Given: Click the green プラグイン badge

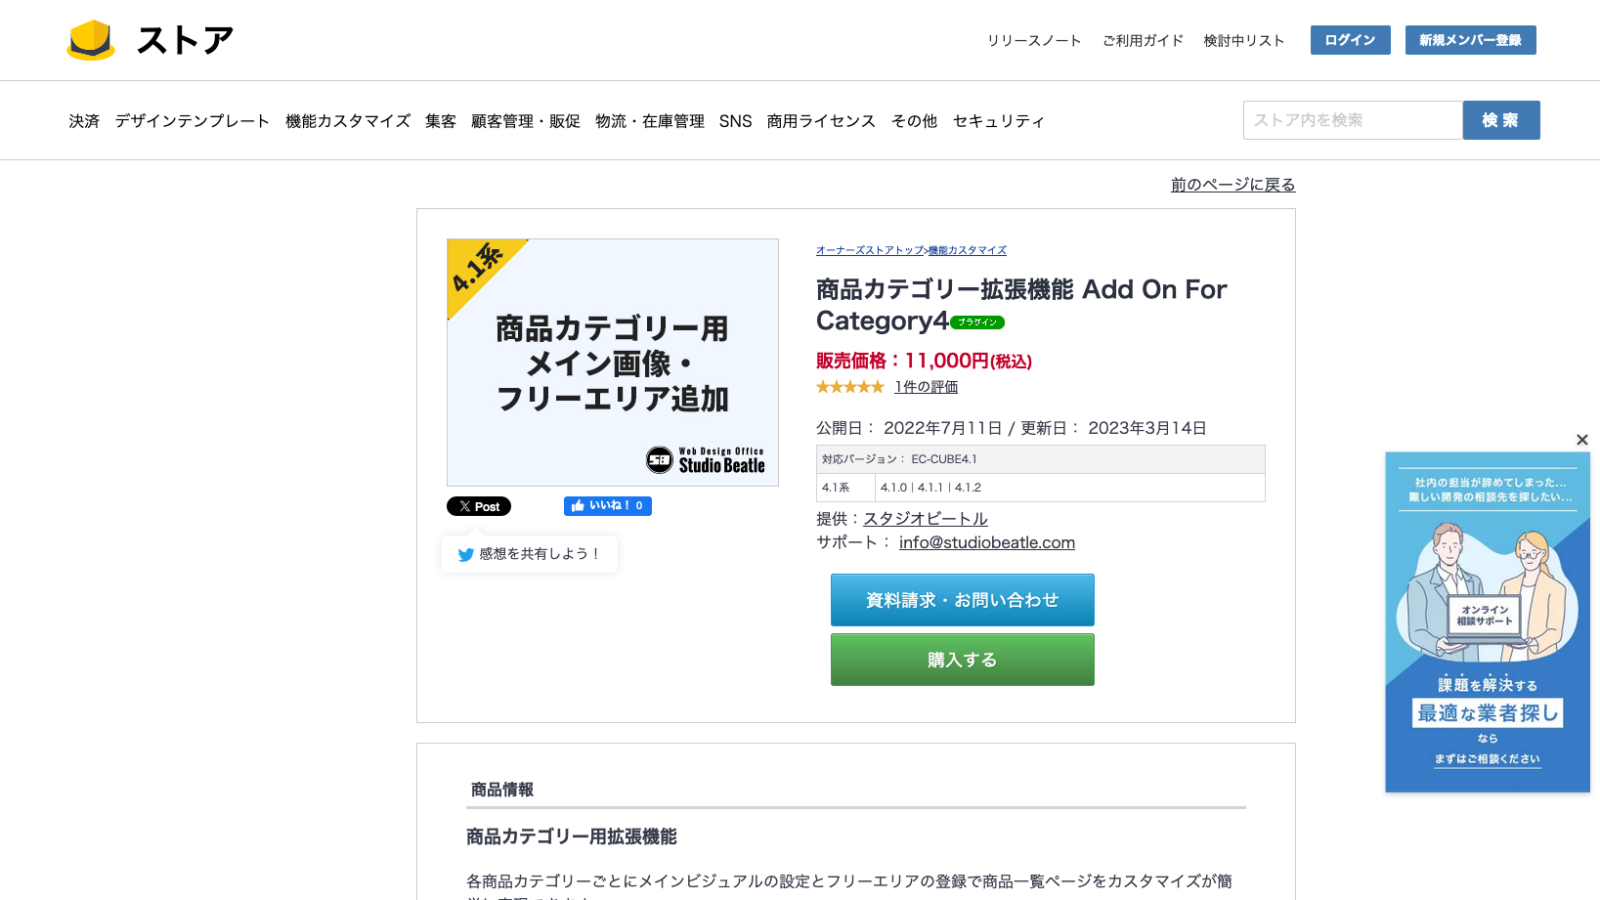Looking at the screenshot, I should (977, 322).
